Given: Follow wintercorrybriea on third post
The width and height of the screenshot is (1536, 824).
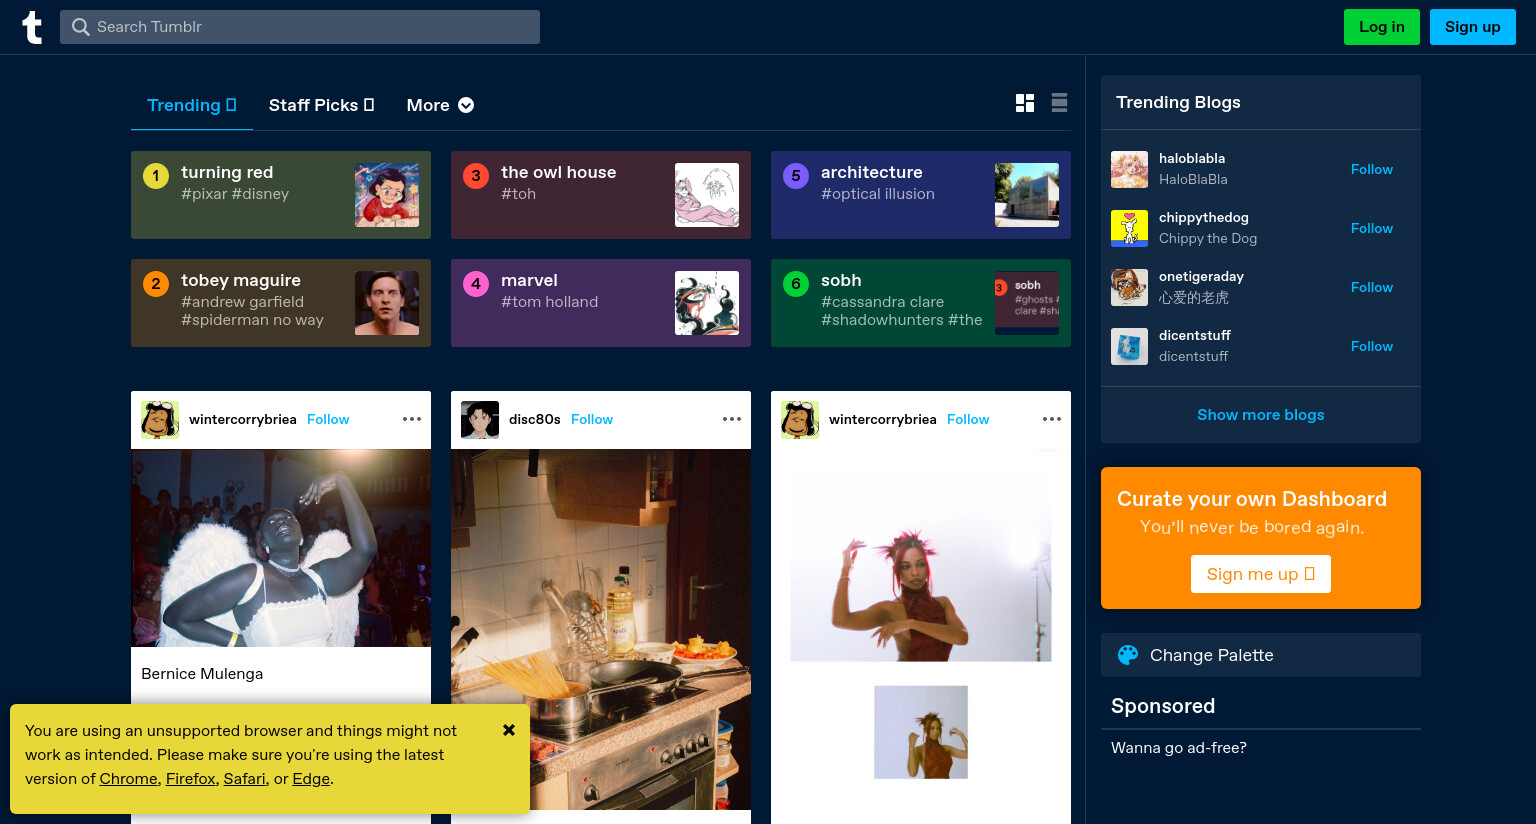Looking at the screenshot, I should pos(968,419).
